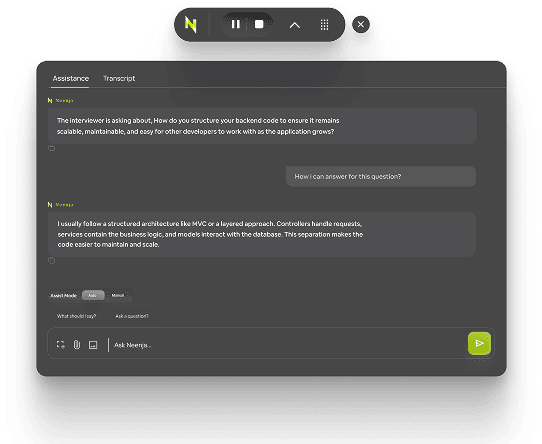
Task: Select Manual assist mode
Action: 118,295
